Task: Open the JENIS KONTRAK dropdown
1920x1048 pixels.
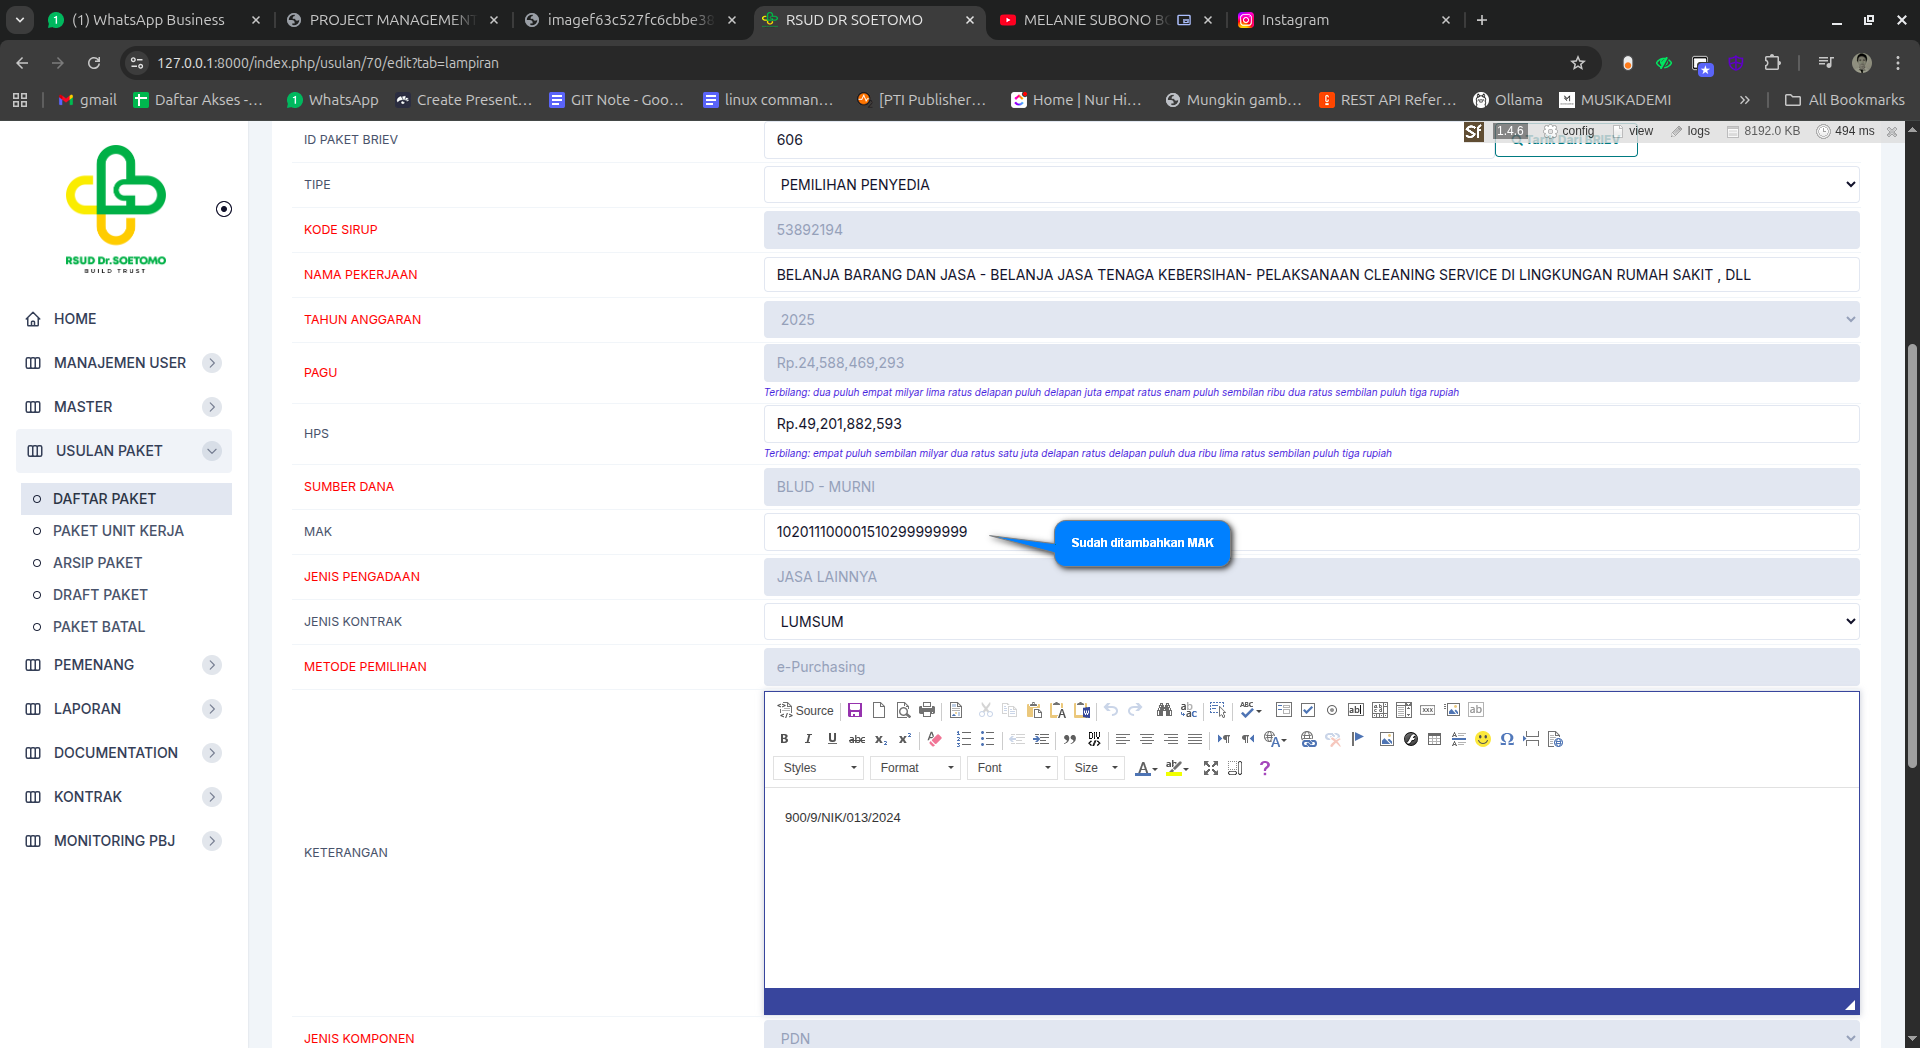Action: (1311, 622)
